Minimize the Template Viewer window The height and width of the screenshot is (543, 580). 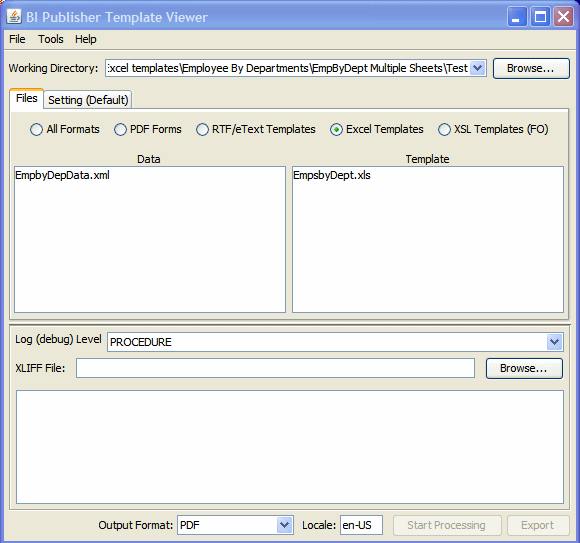517,17
